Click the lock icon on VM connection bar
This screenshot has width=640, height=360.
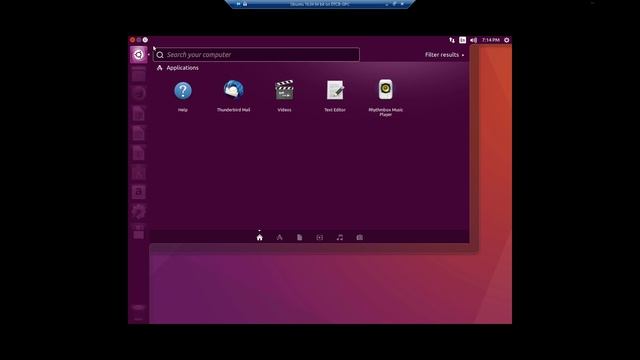pos(245,4)
